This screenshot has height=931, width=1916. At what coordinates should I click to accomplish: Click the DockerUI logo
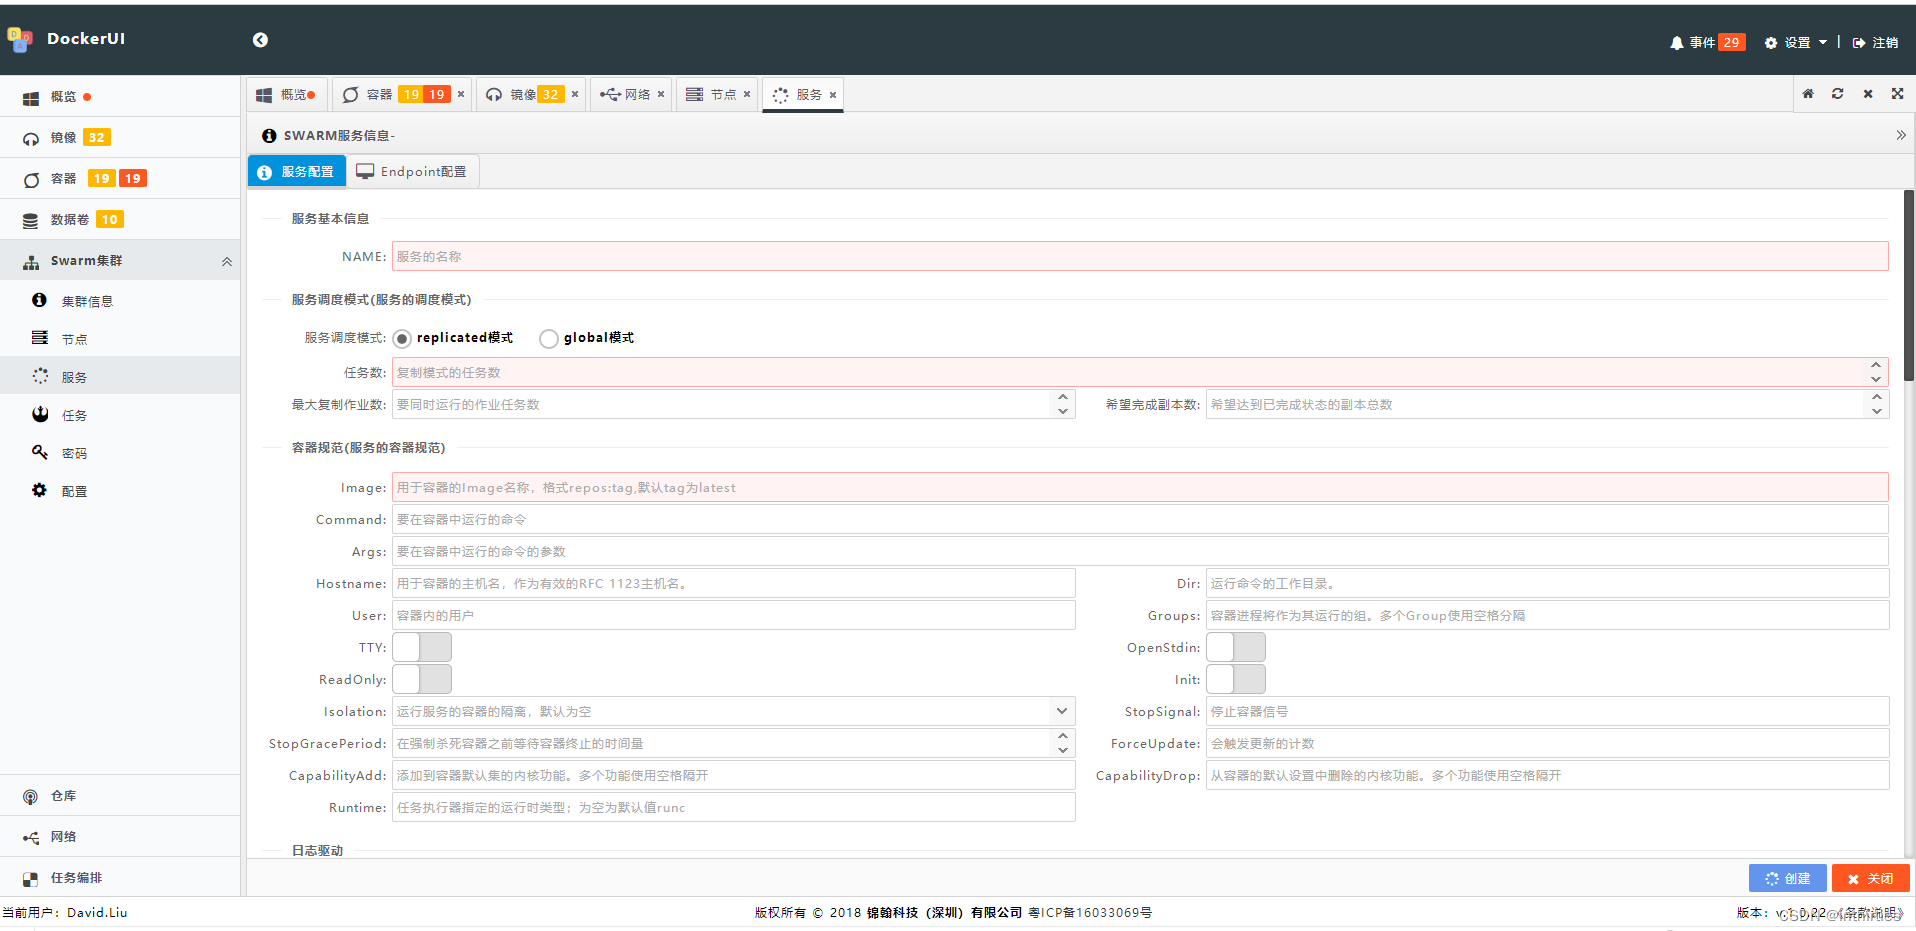click(x=66, y=39)
